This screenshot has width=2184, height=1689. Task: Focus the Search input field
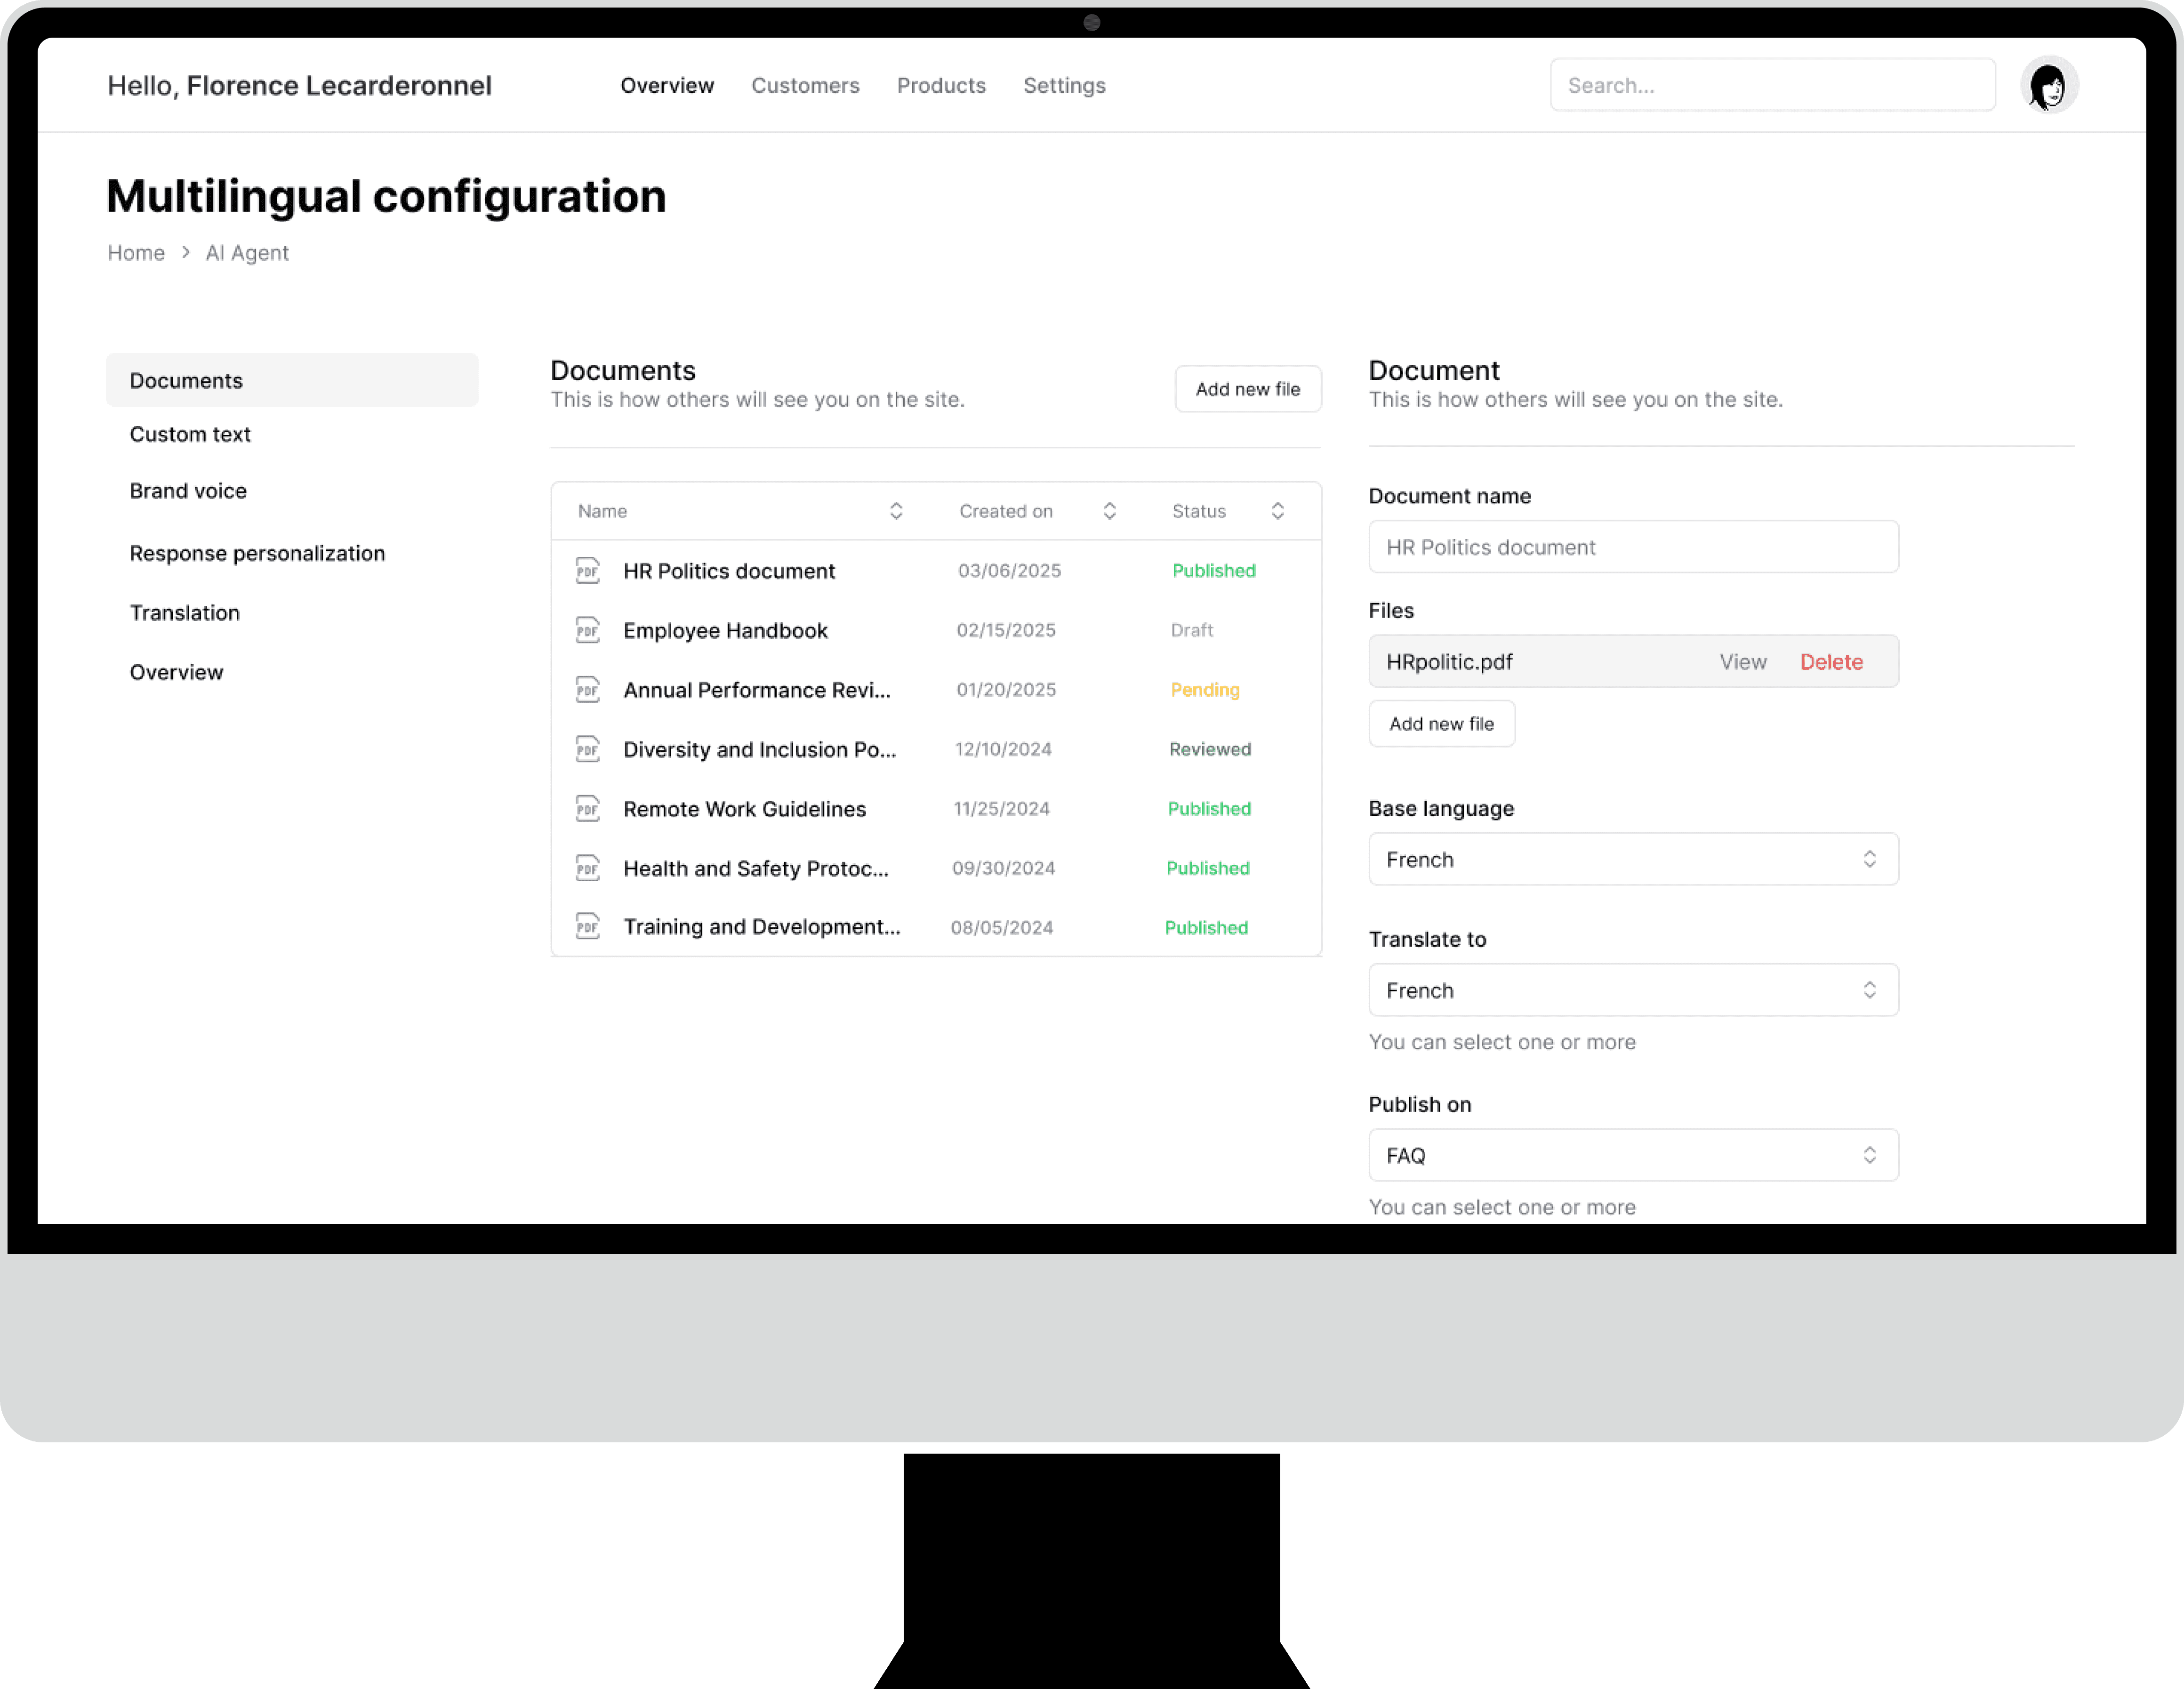(x=1771, y=86)
